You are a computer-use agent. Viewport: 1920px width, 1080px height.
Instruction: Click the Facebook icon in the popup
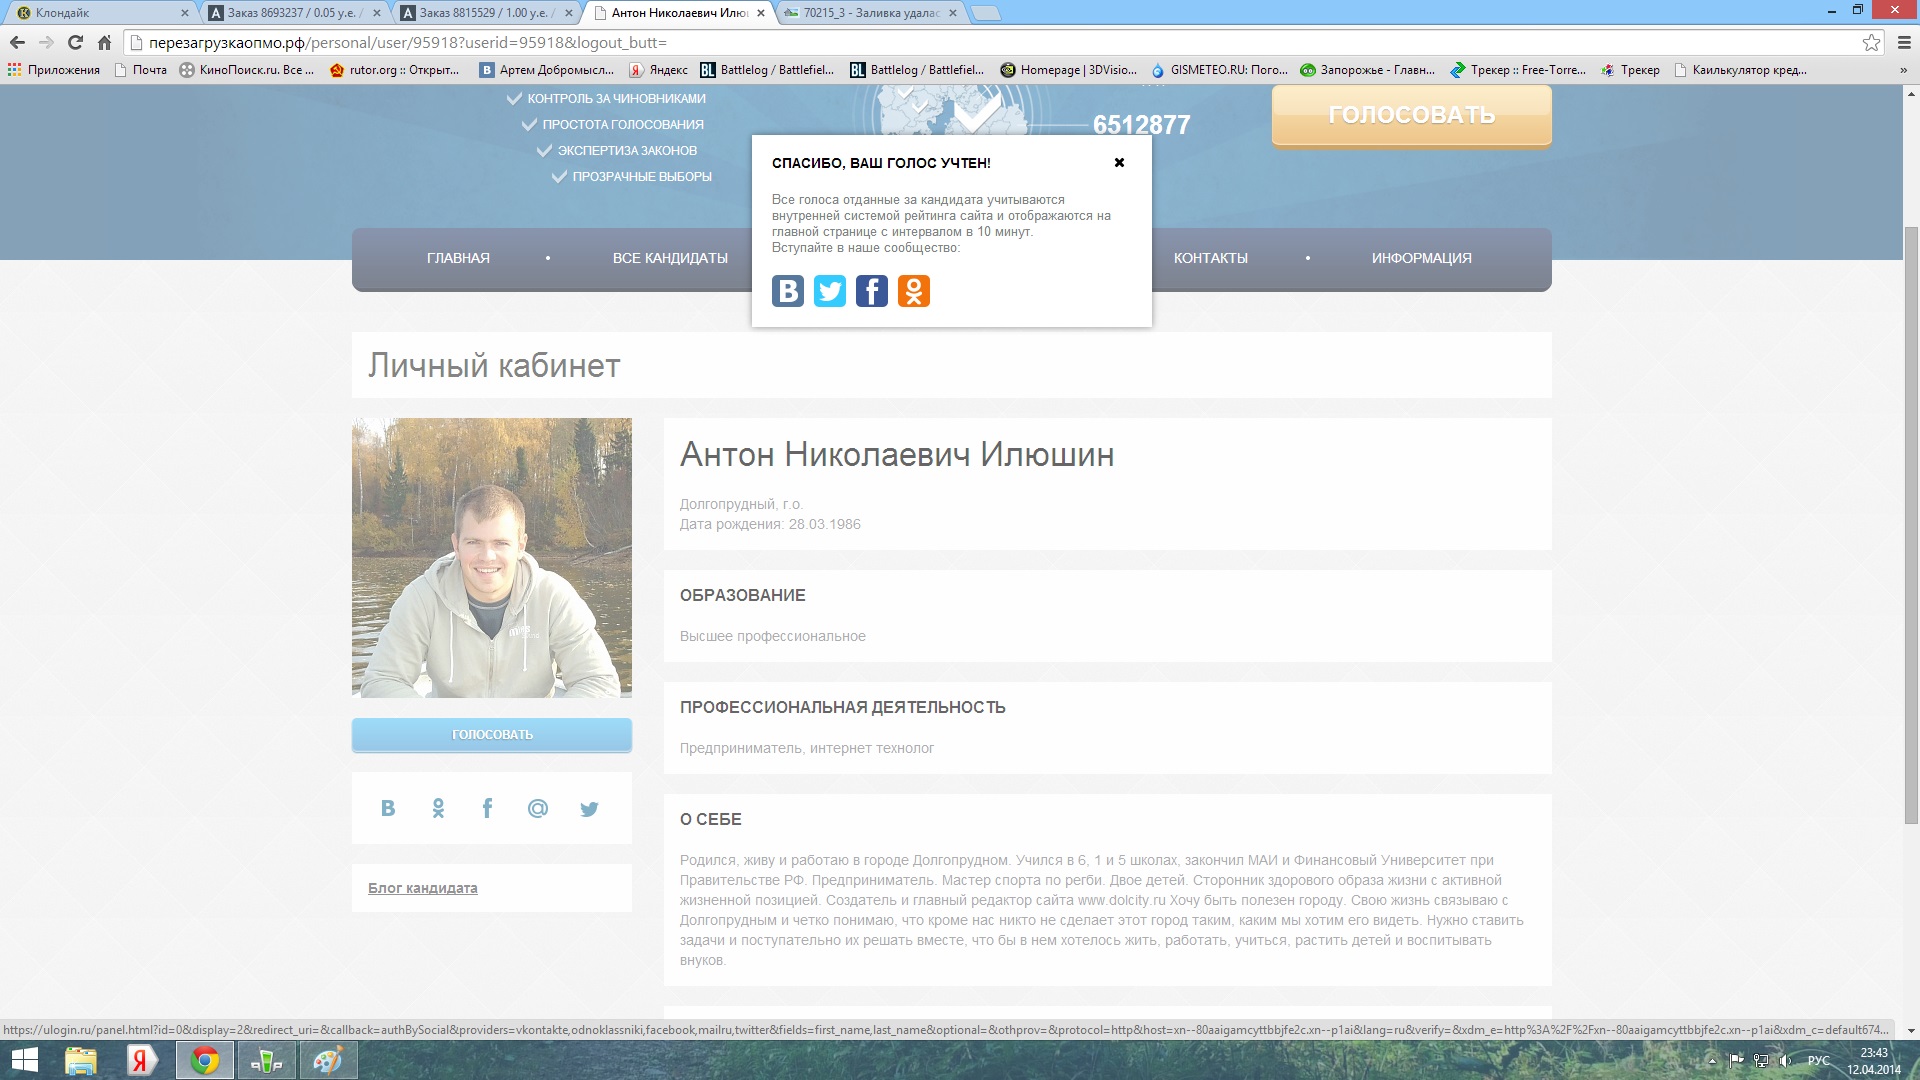coord(872,291)
